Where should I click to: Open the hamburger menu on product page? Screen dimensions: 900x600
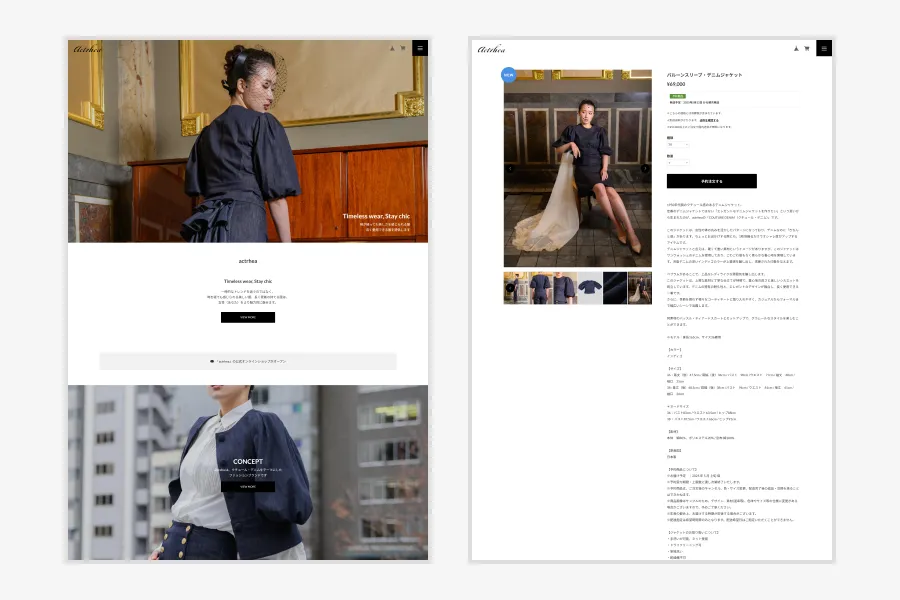click(824, 48)
